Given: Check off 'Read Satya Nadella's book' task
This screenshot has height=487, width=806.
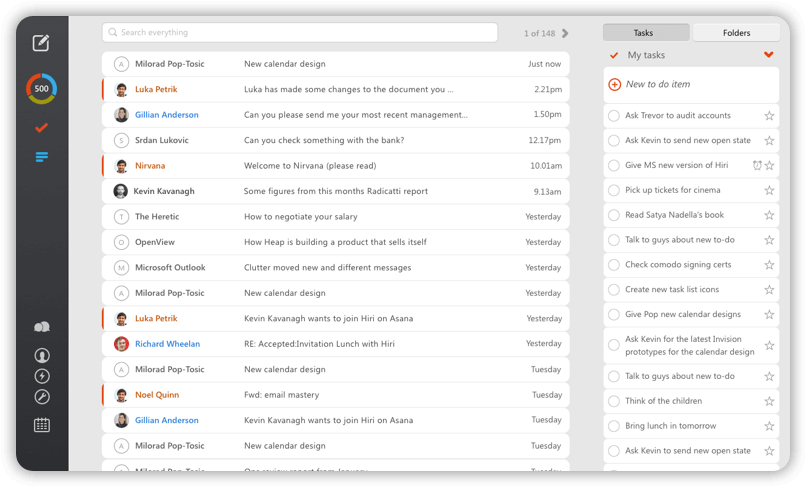Looking at the screenshot, I should 614,215.
